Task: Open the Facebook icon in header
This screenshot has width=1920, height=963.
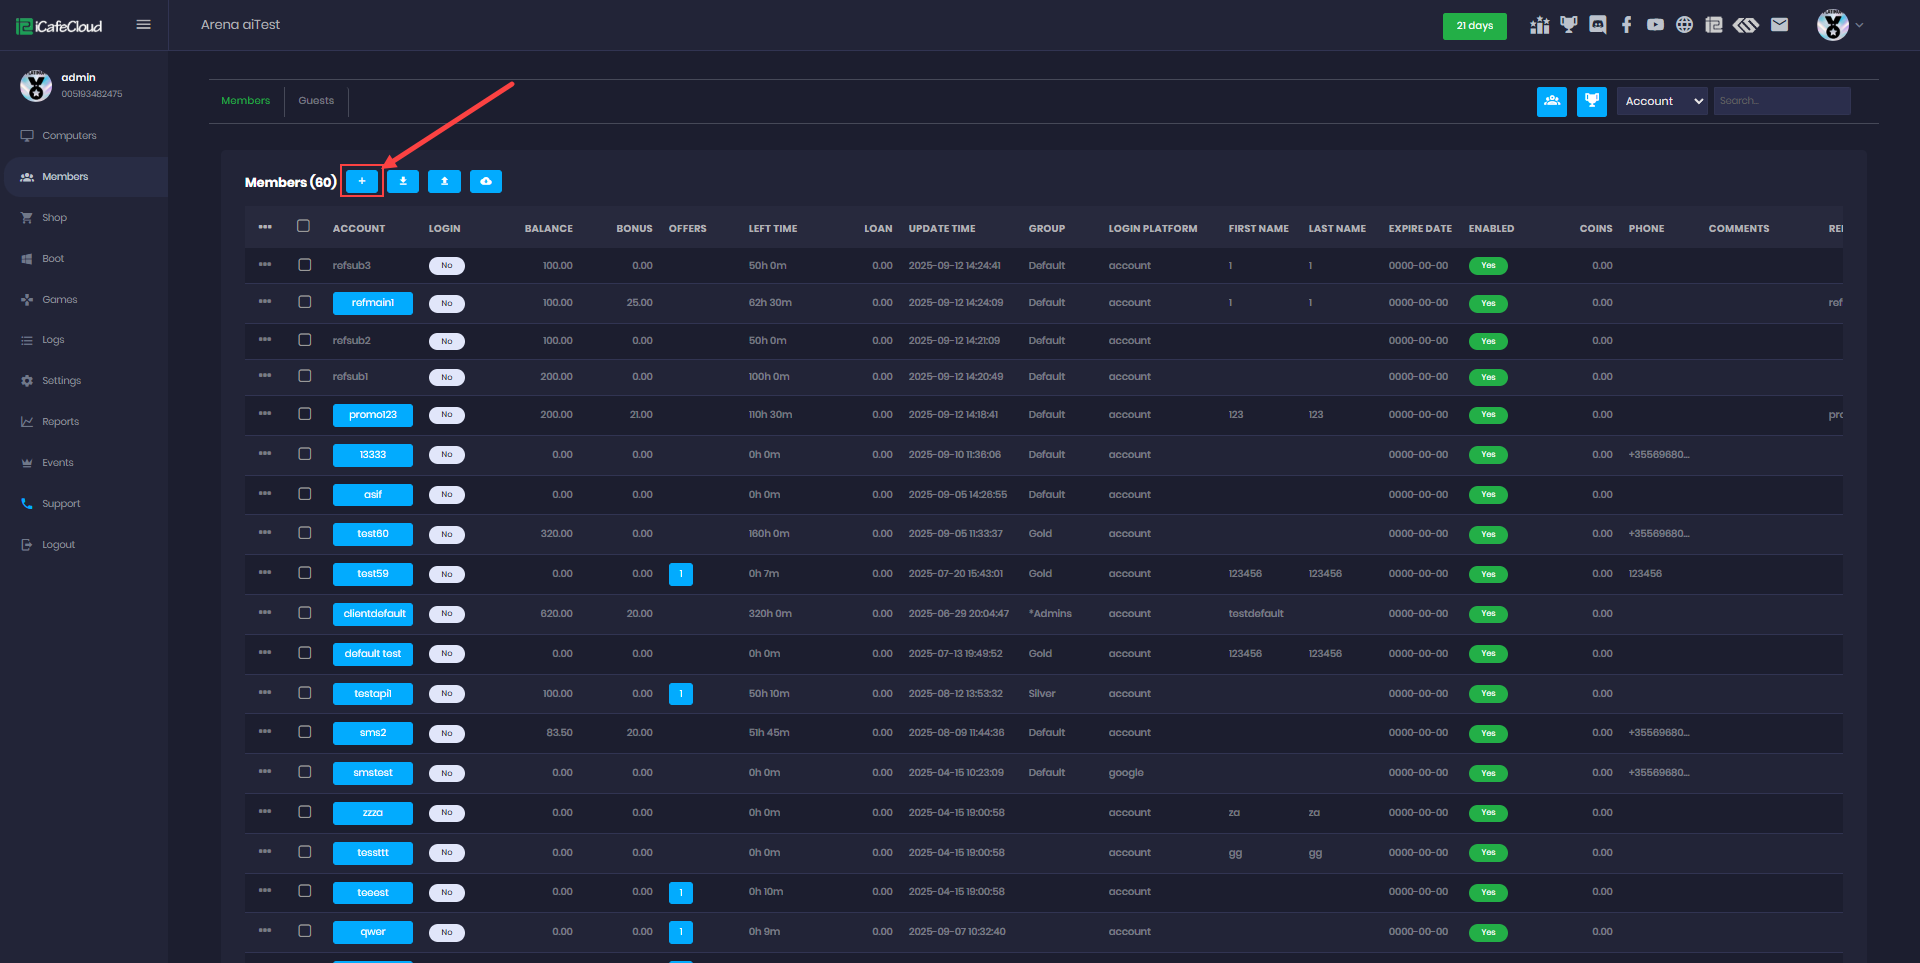Action: pos(1626,25)
